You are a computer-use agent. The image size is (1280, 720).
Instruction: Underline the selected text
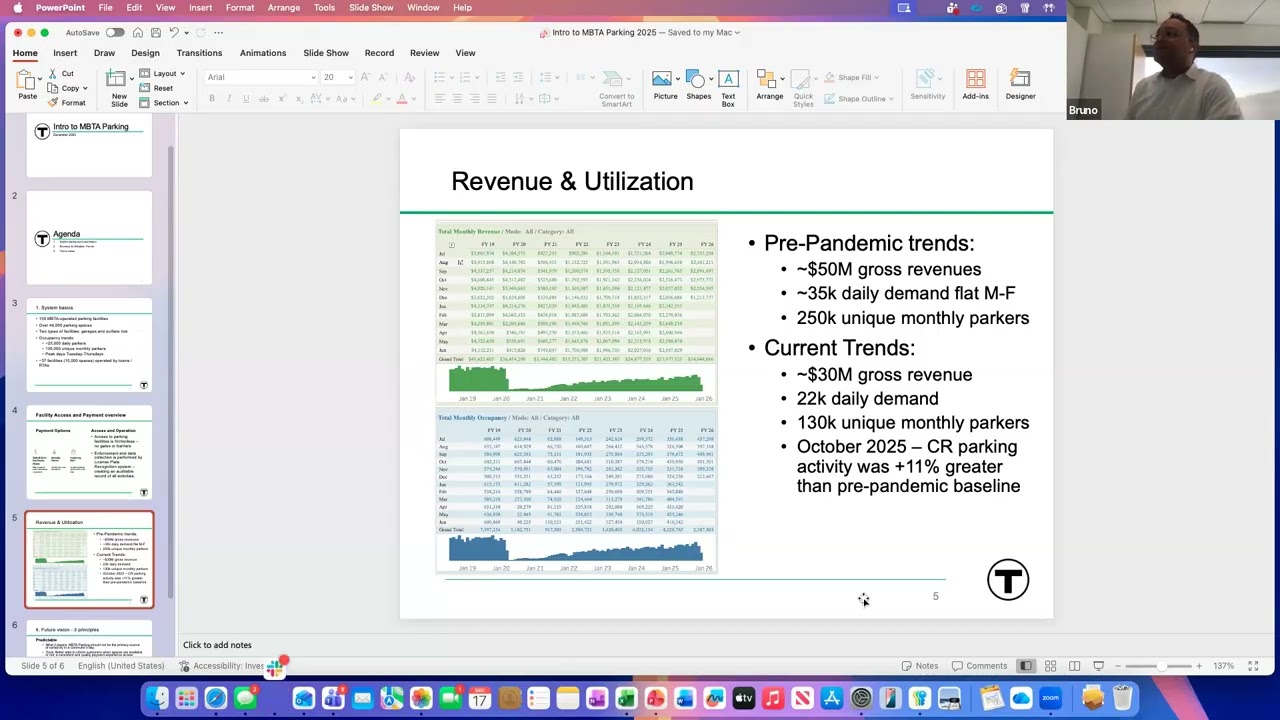[246, 98]
